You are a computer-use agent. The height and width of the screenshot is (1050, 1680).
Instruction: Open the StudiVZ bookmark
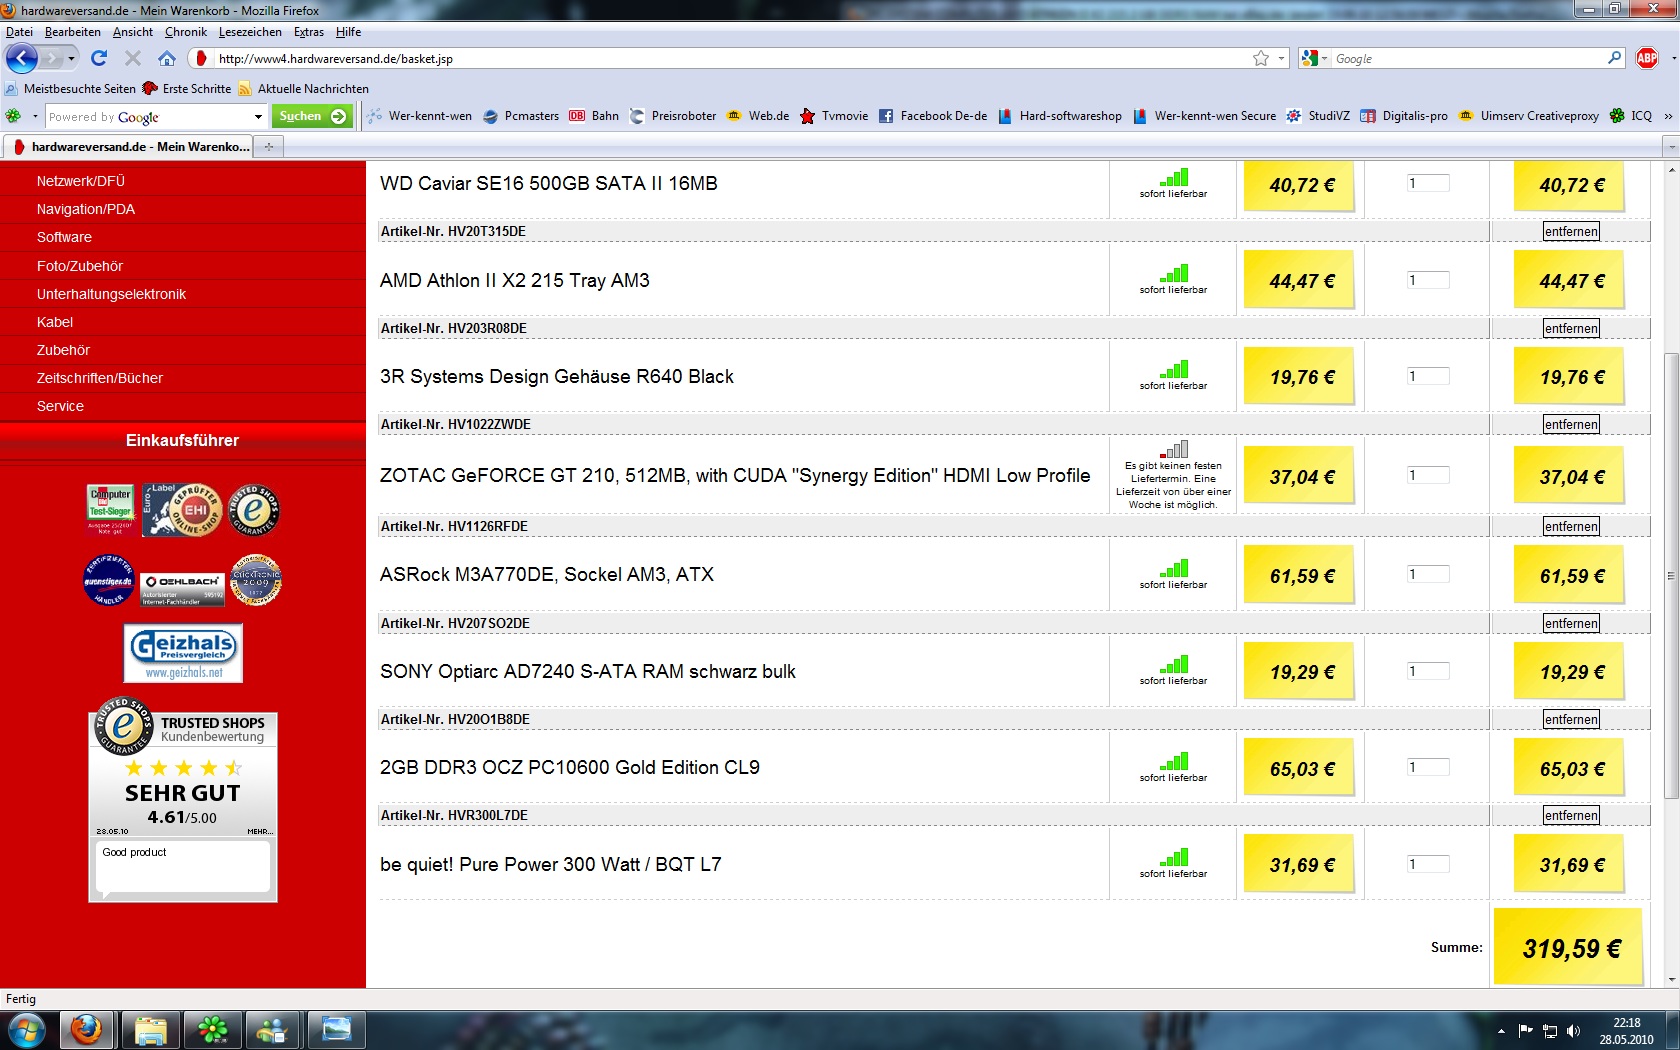click(x=1318, y=116)
